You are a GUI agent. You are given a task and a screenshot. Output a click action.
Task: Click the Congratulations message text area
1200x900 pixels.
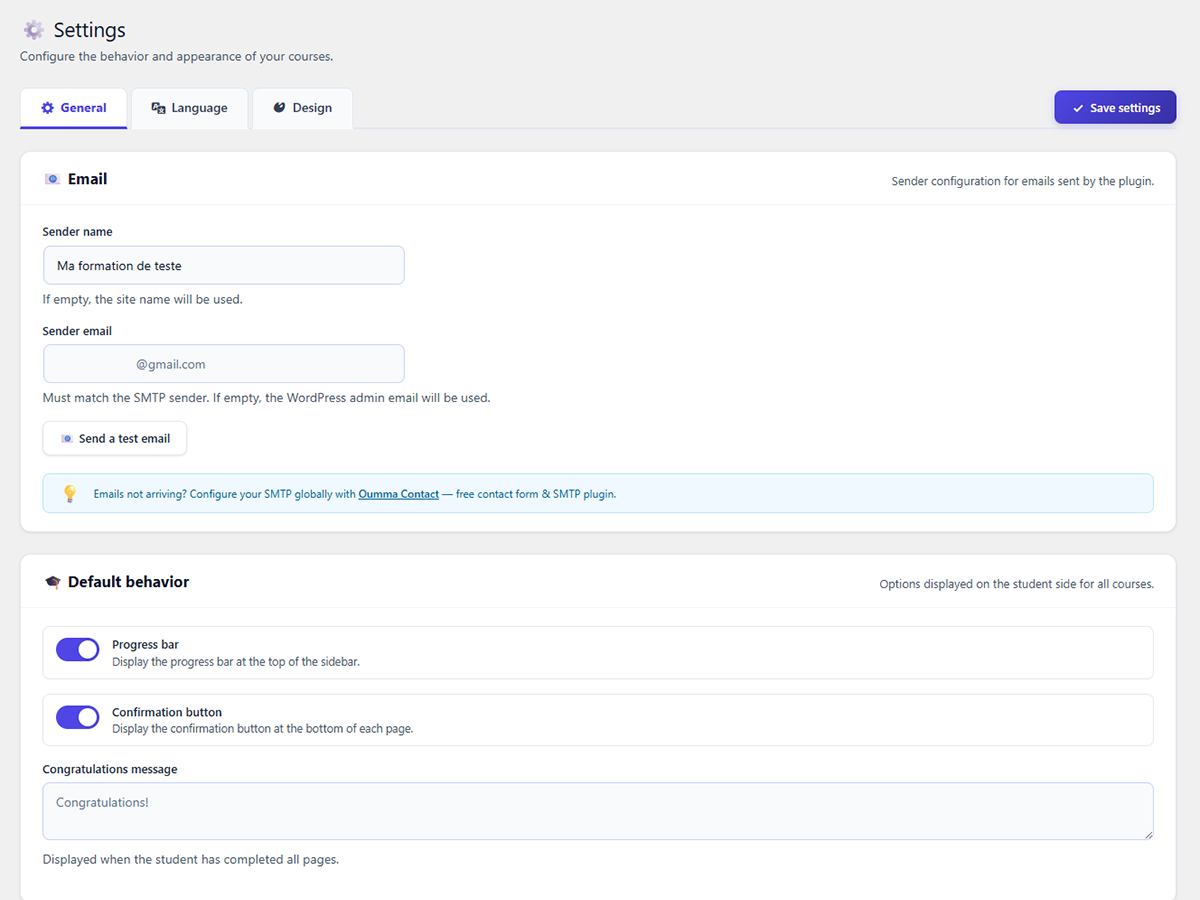[597, 811]
